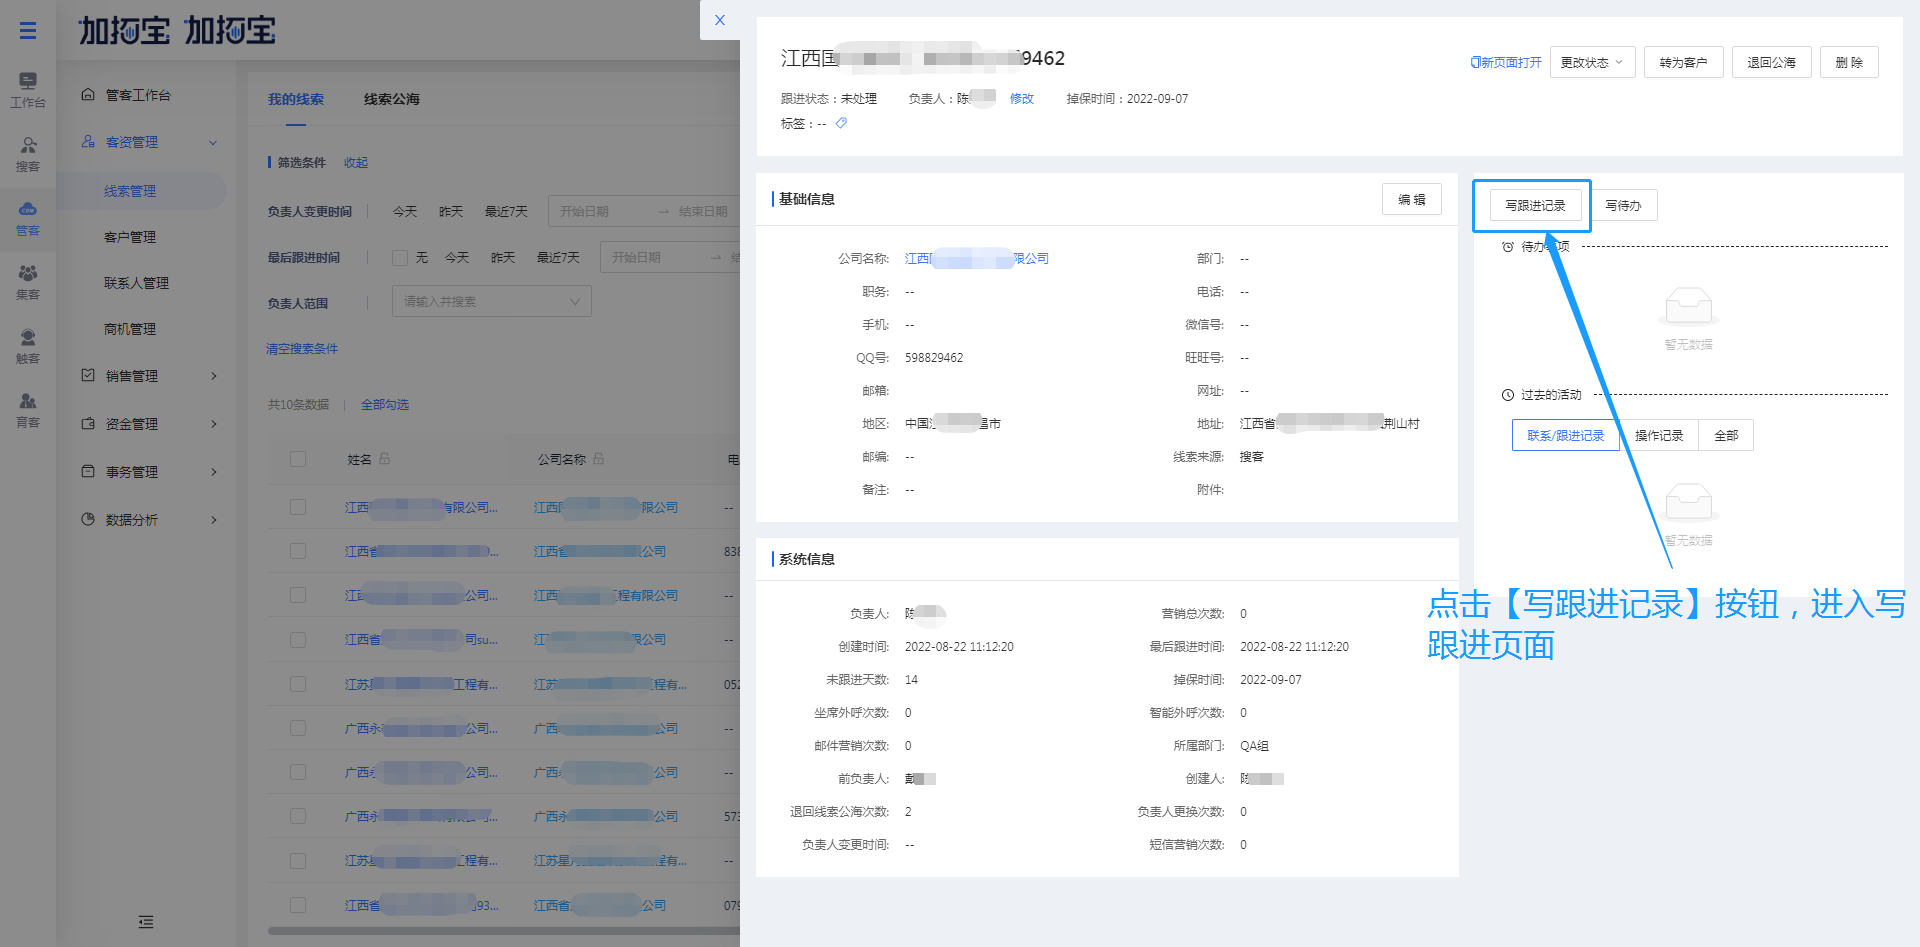The image size is (1920, 947).
Task: Expand the 销售管理 menu
Action: click(214, 376)
